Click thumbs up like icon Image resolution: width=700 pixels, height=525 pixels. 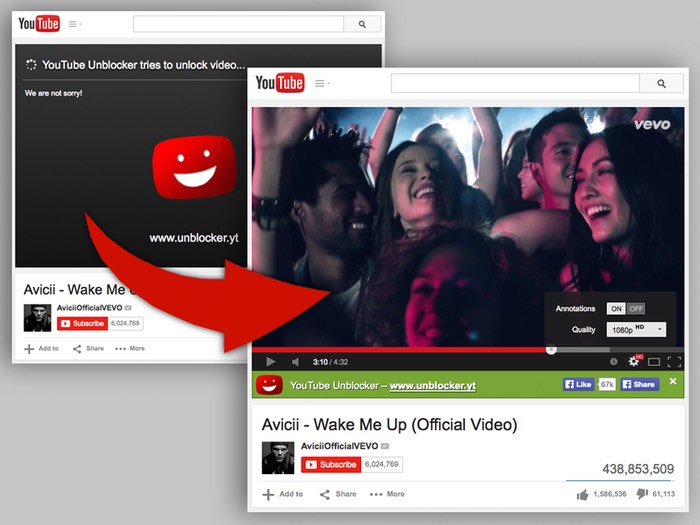tap(582, 494)
